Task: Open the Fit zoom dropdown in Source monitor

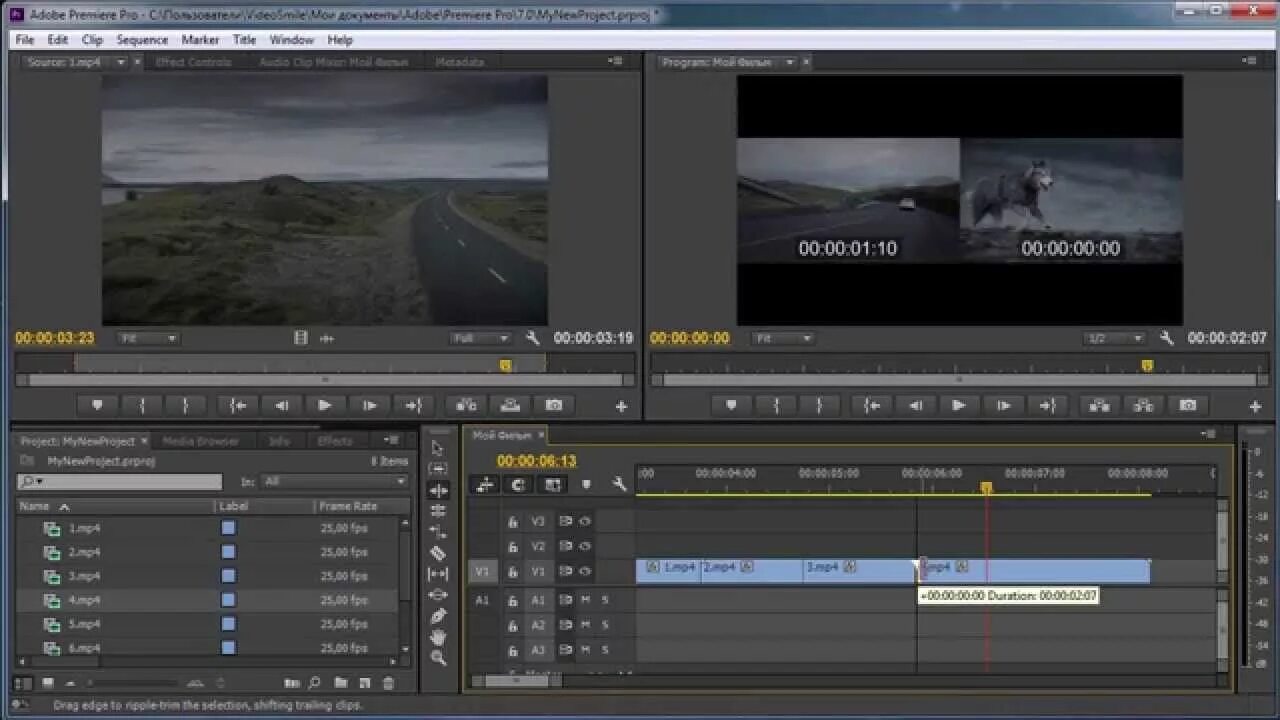Action: pos(148,337)
